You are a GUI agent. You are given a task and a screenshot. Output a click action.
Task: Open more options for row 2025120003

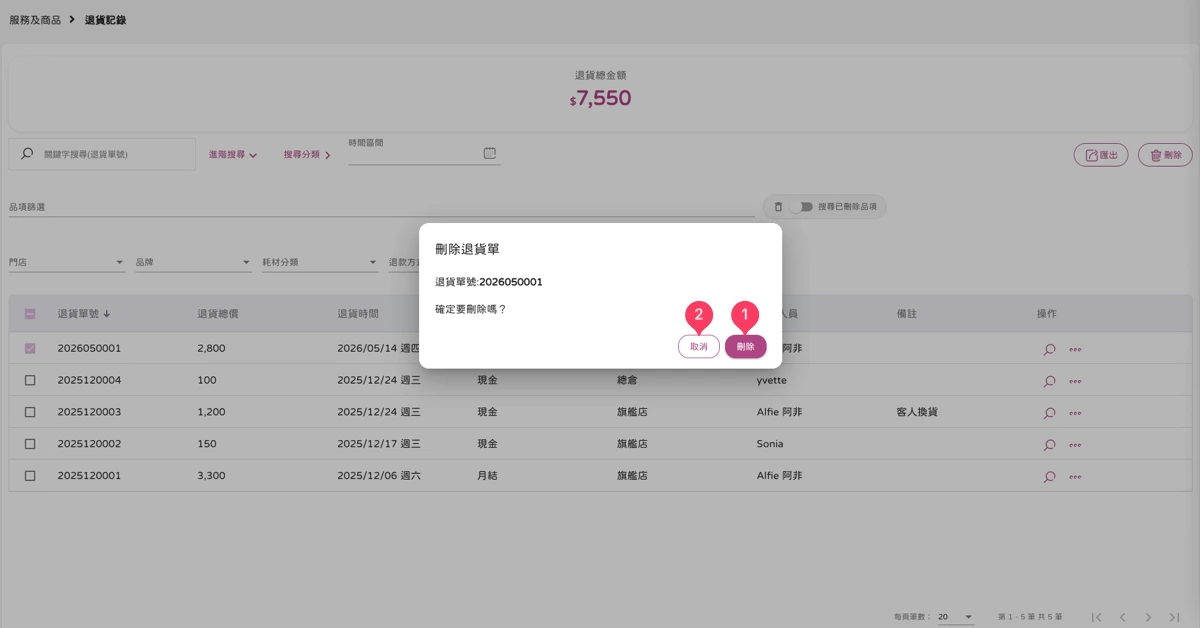[x=1075, y=413]
